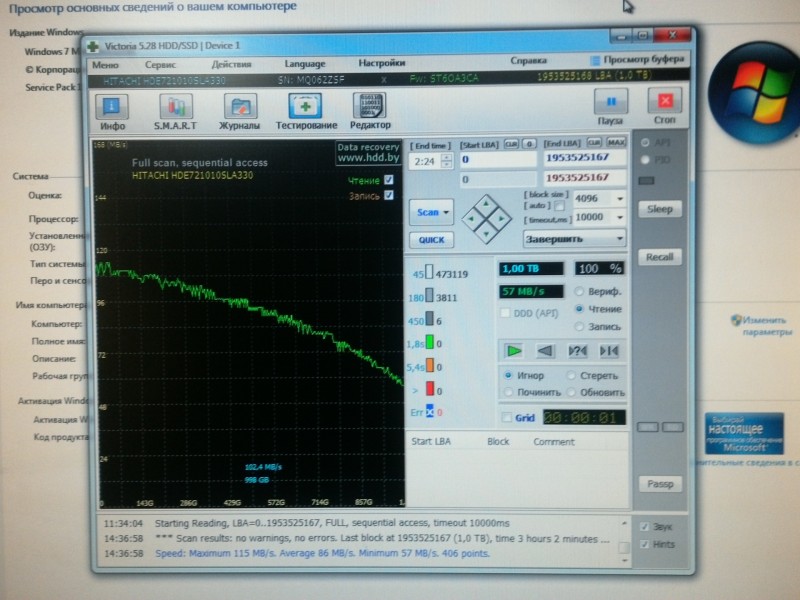Click the End time spinner arrows
This screenshot has width=800, height=600.
click(446, 161)
